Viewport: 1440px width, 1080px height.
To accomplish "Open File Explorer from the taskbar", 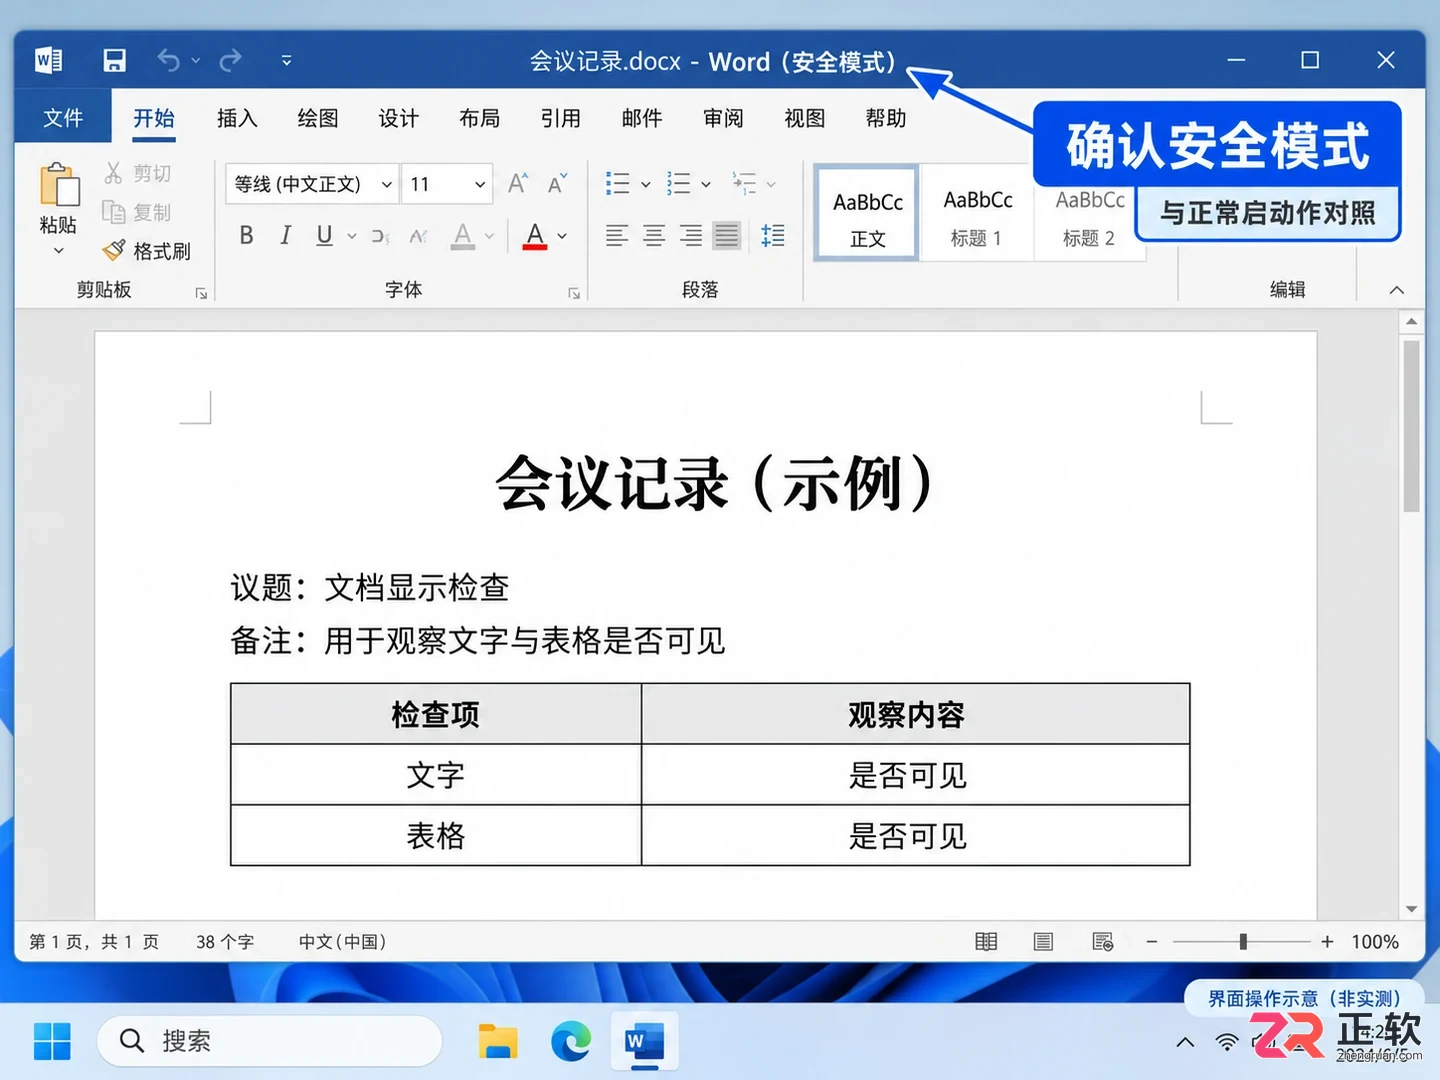I will 497,1041.
